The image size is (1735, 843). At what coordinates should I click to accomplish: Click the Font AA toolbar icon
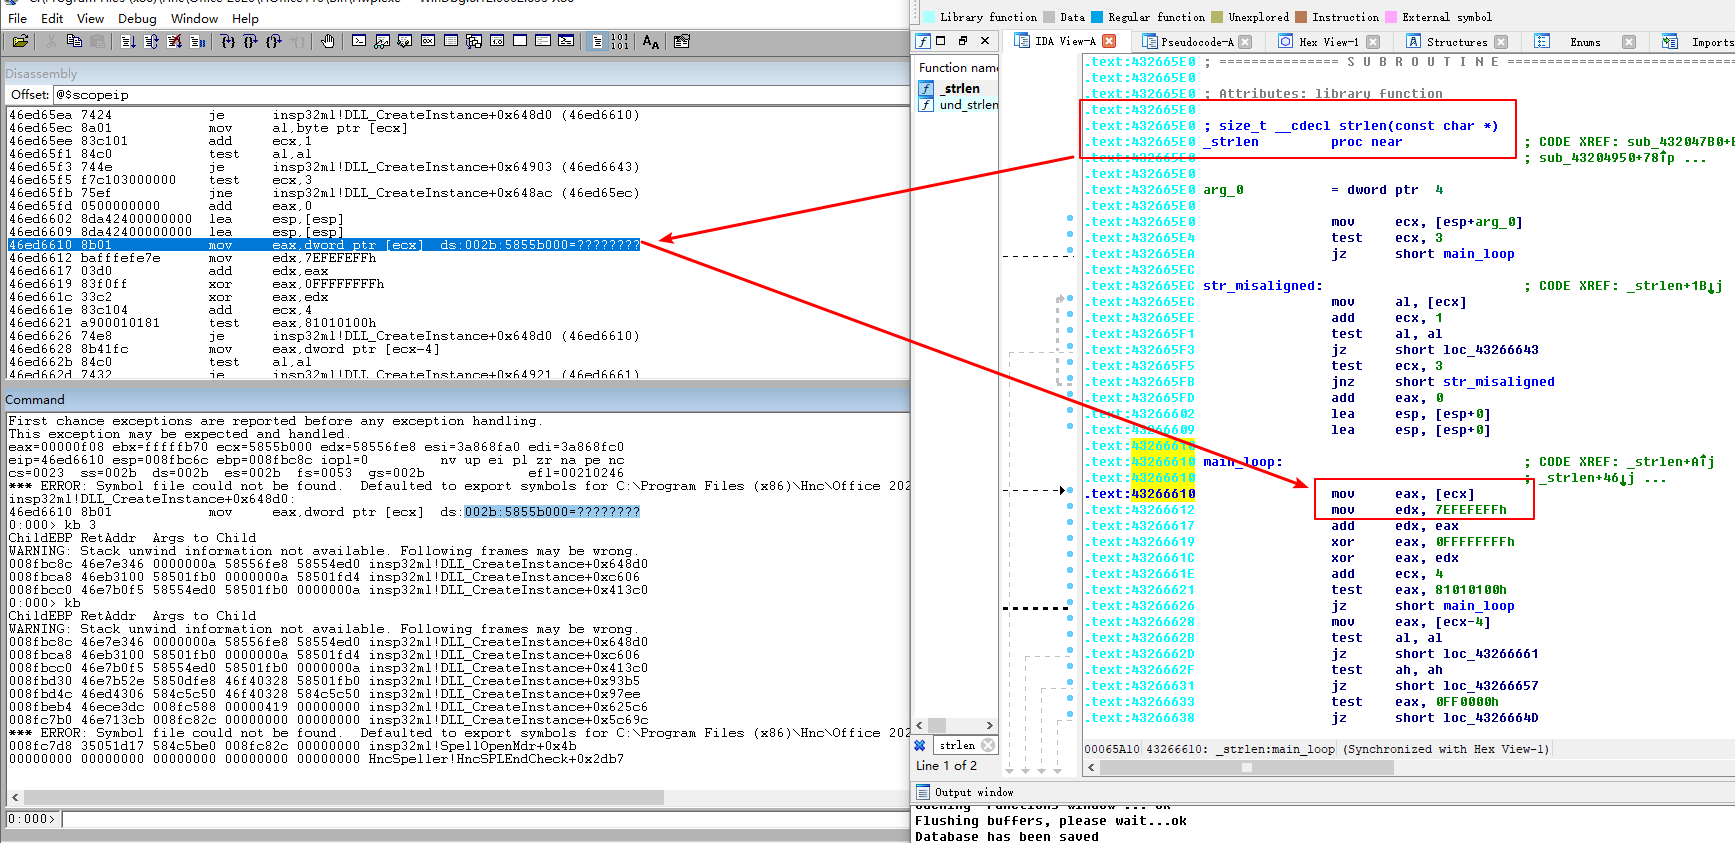click(651, 41)
